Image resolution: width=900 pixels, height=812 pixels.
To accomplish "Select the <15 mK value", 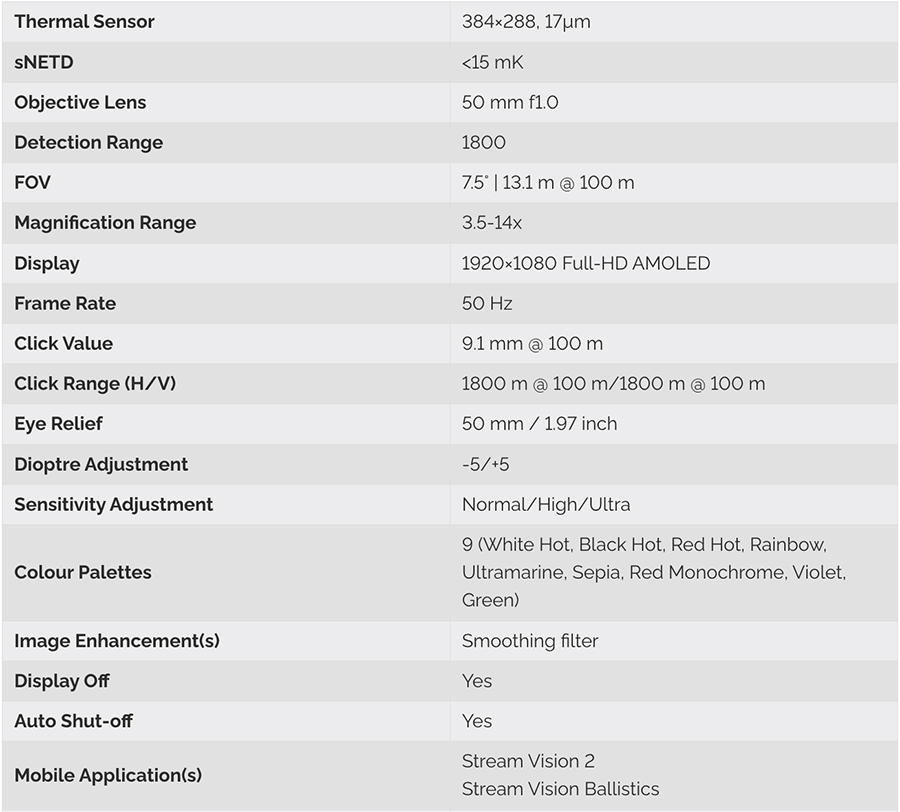I will click(492, 62).
